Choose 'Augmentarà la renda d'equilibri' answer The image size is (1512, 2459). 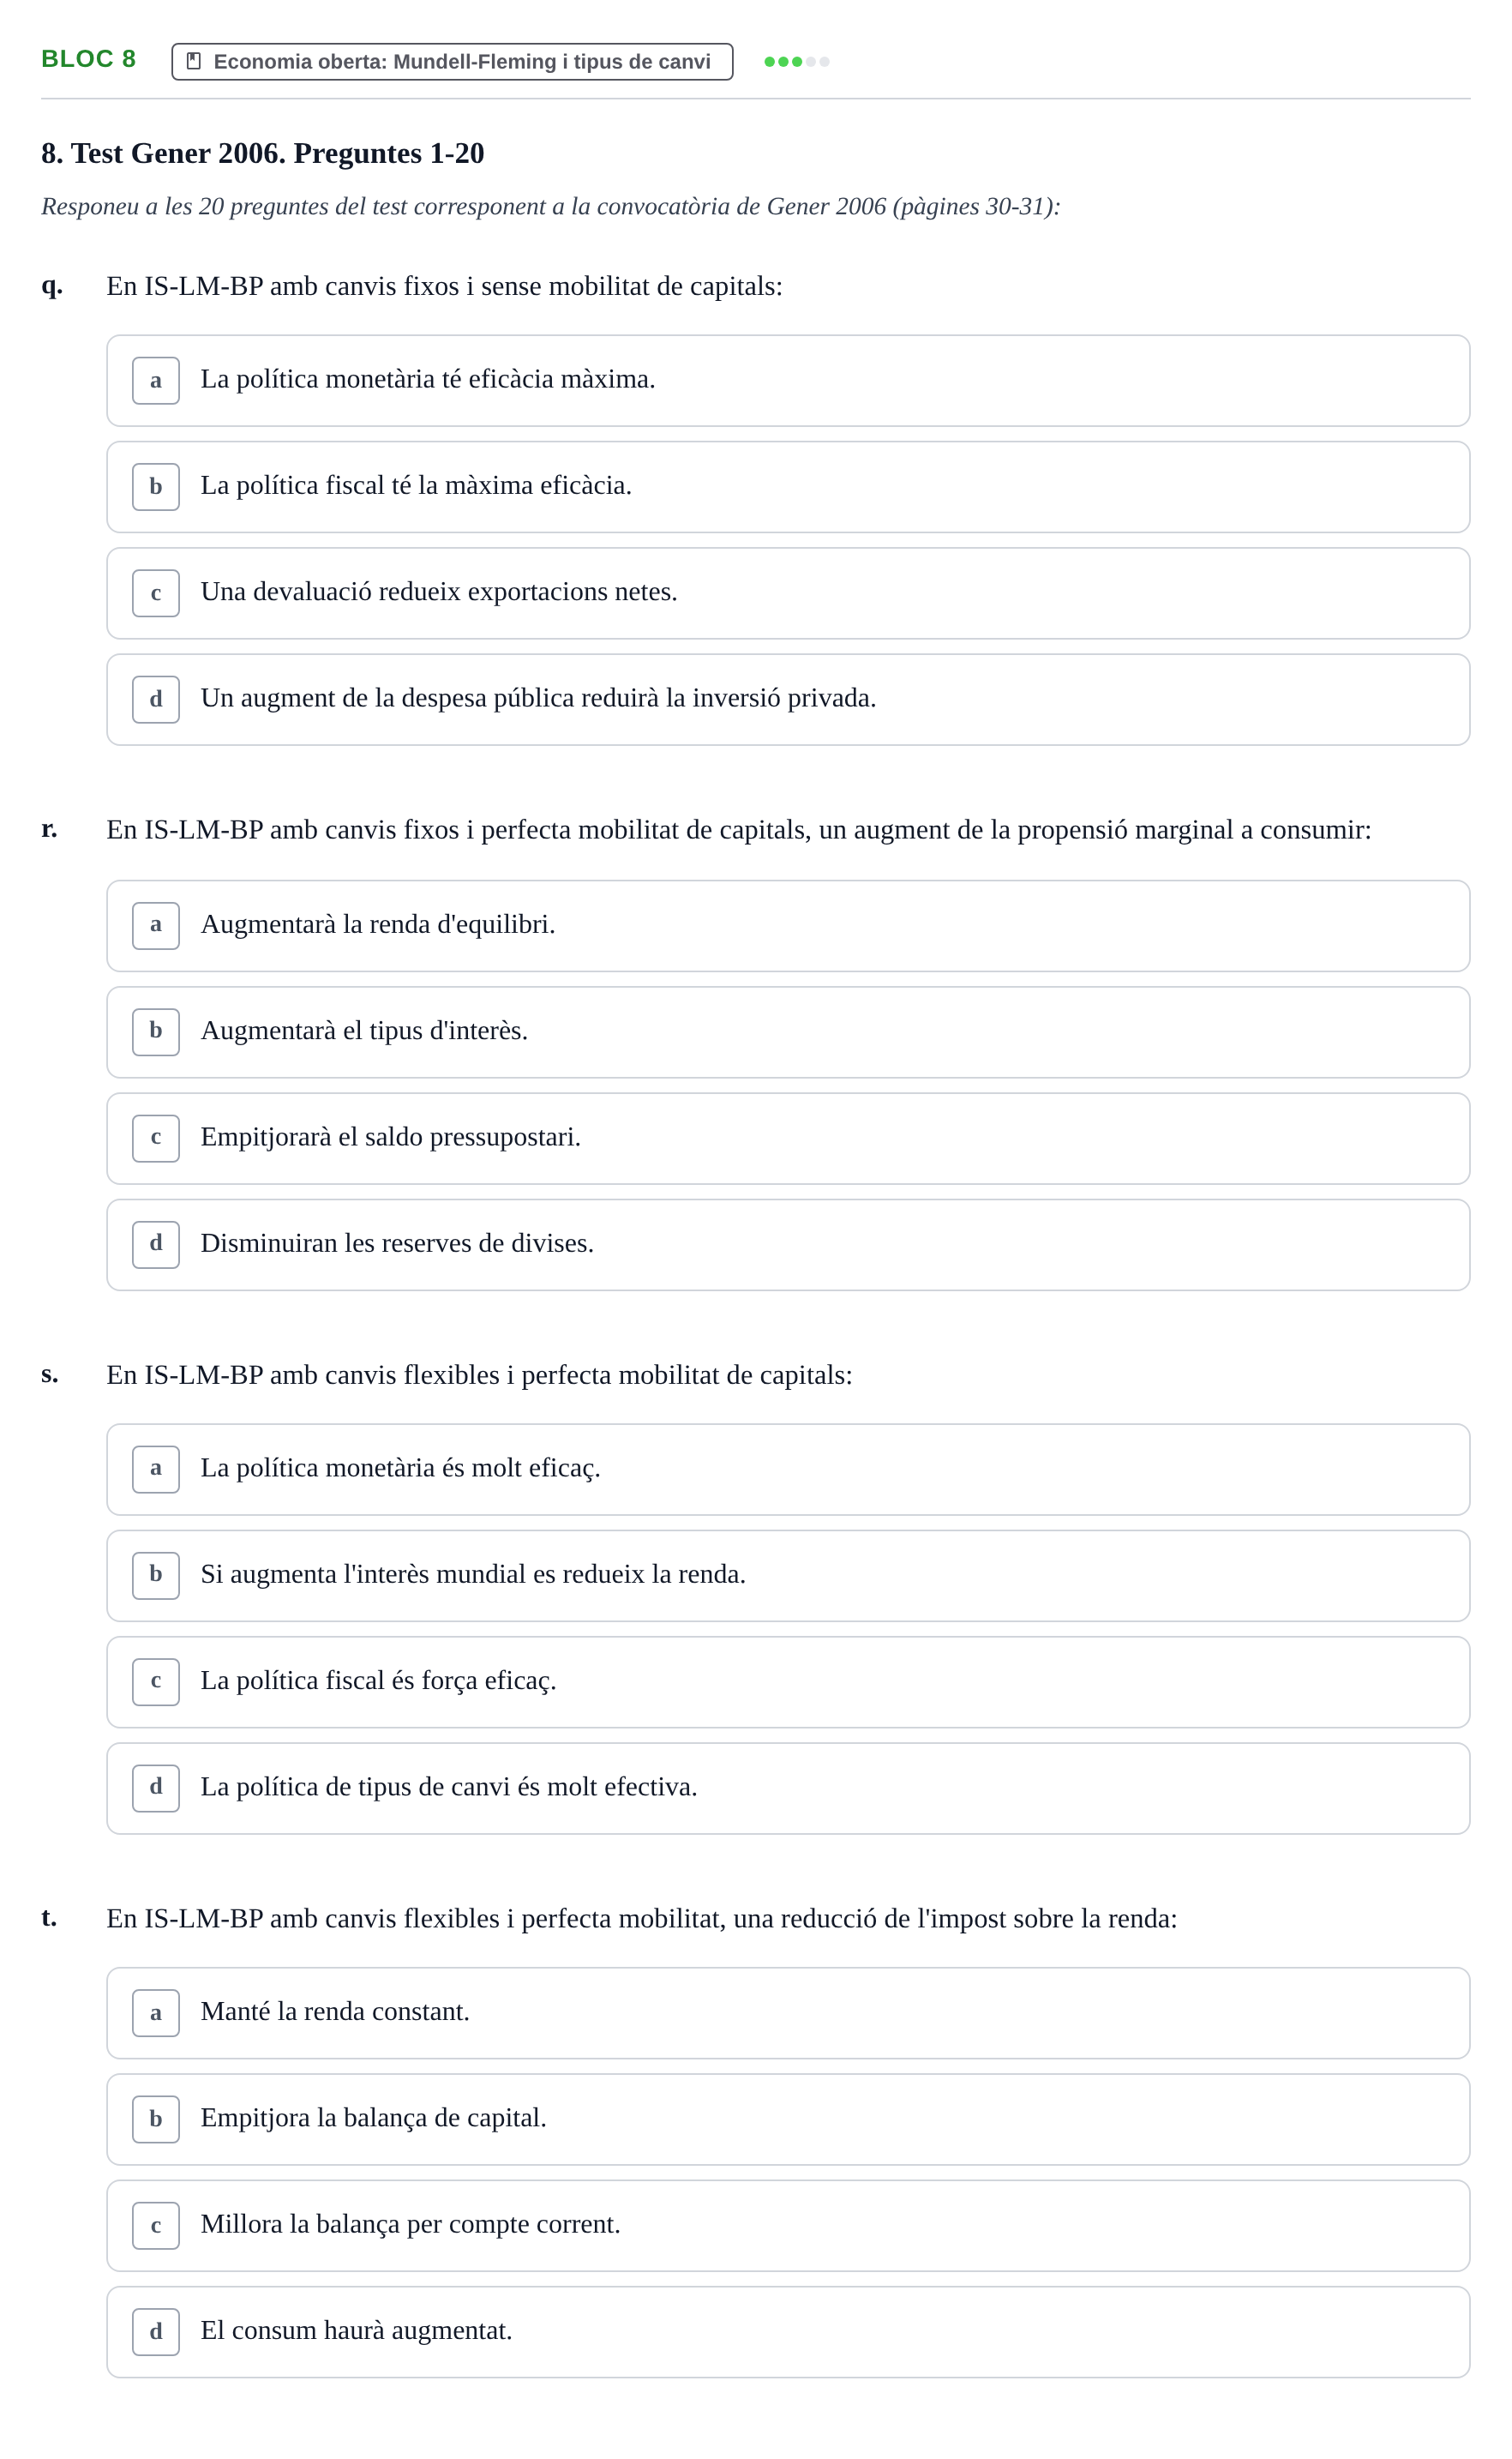click(x=788, y=925)
